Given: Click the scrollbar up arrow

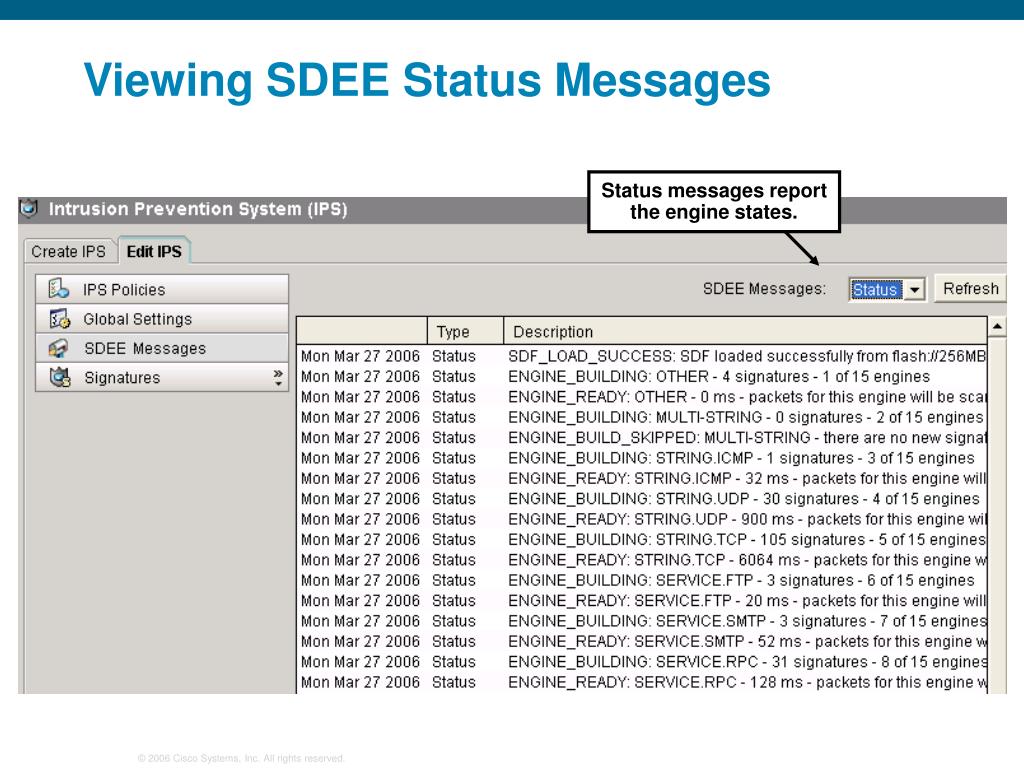Looking at the screenshot, I should (x=997, y=326).
